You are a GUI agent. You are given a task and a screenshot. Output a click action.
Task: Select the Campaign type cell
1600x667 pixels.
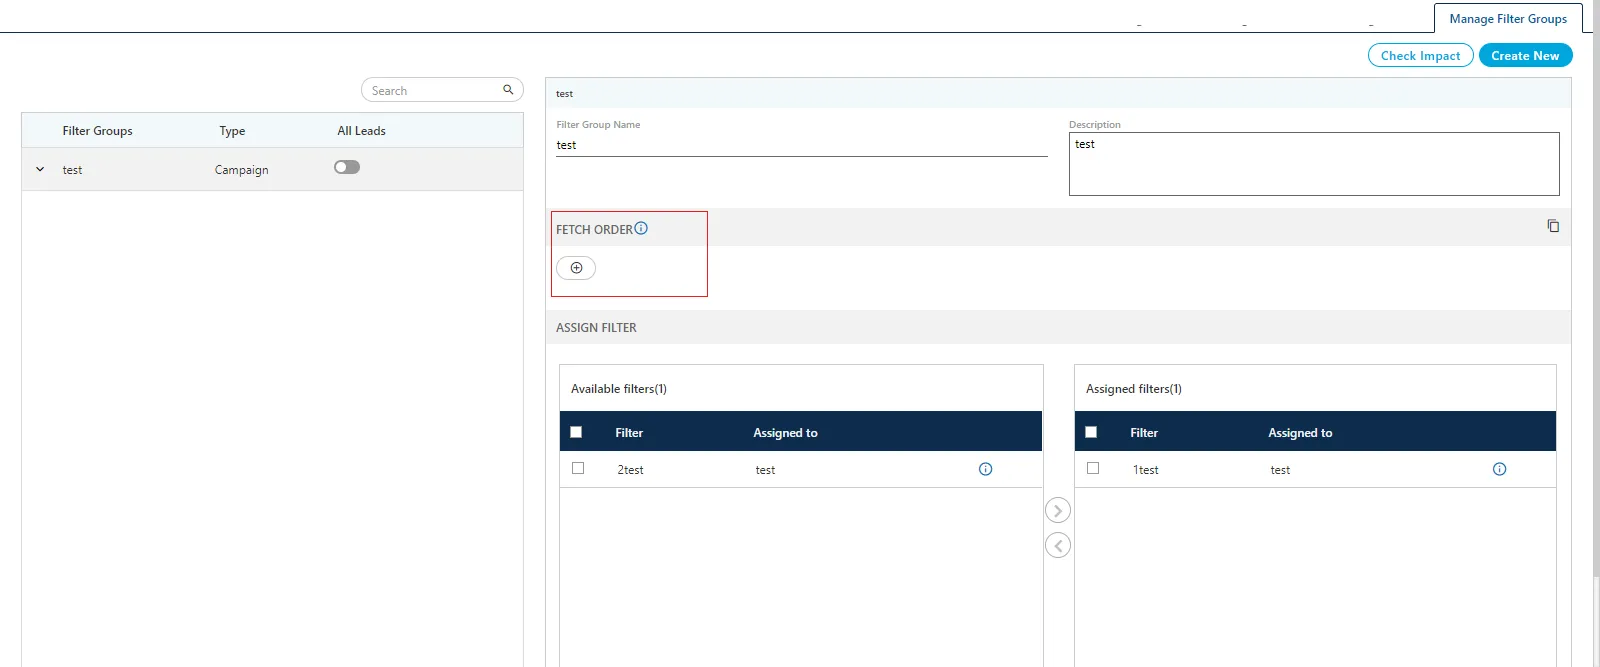click(x=241, y=170)
